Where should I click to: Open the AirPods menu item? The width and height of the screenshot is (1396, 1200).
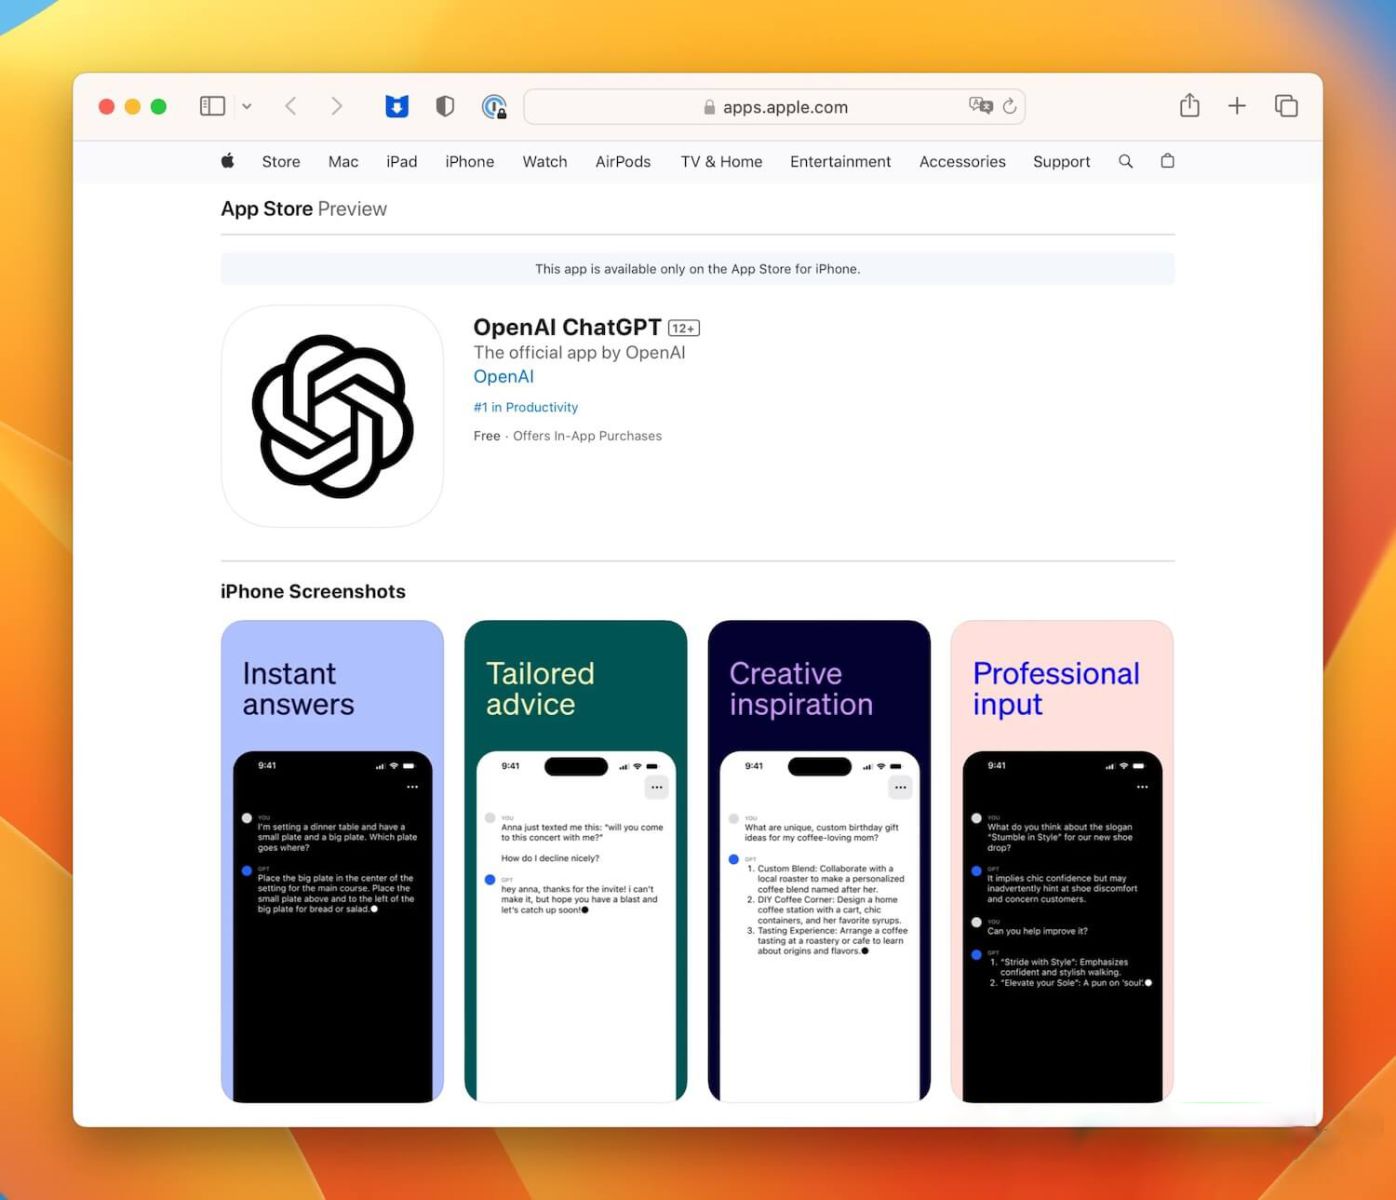(623, 162)
